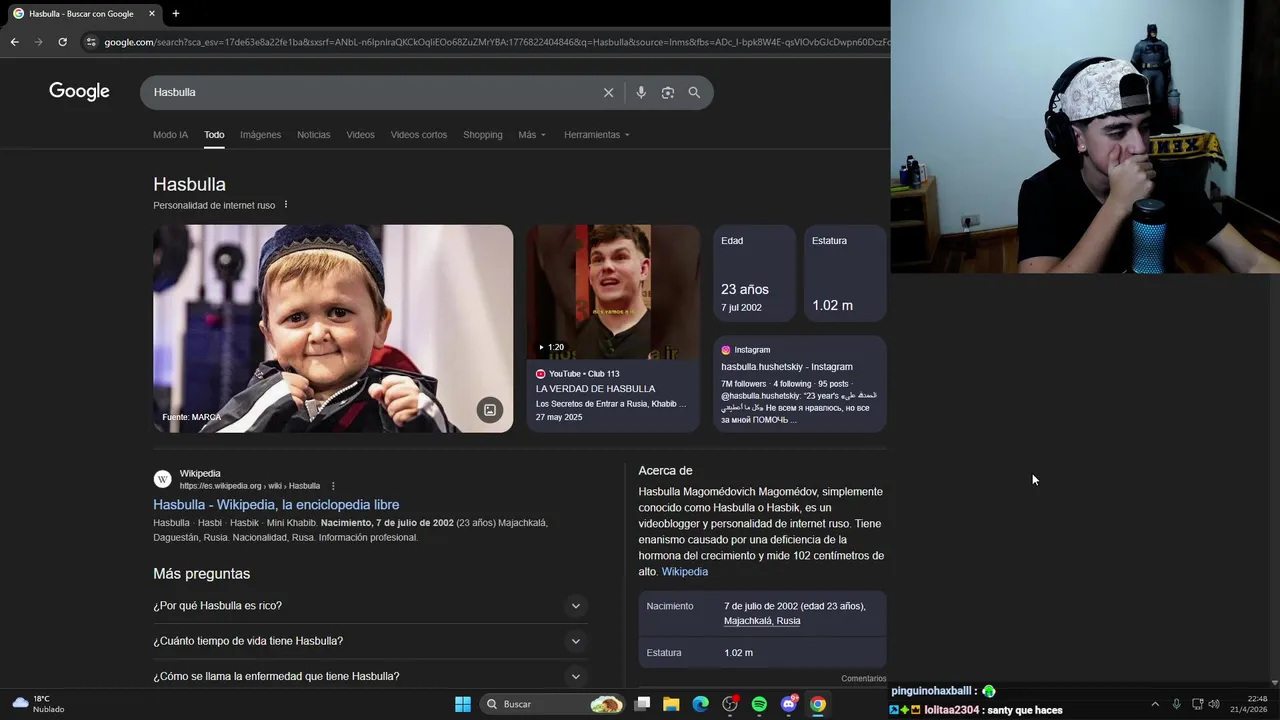Click the Google logo
The height and width of the screenshot is (720, 1280).
pos(79,92)
